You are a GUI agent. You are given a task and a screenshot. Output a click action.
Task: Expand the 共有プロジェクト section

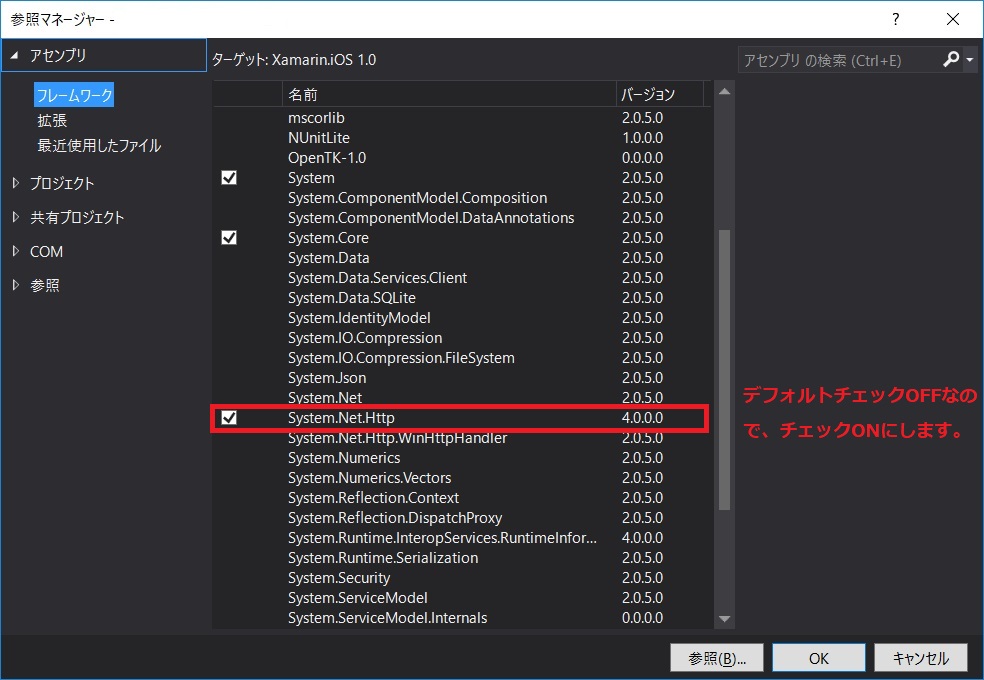(x=16, y=217)
